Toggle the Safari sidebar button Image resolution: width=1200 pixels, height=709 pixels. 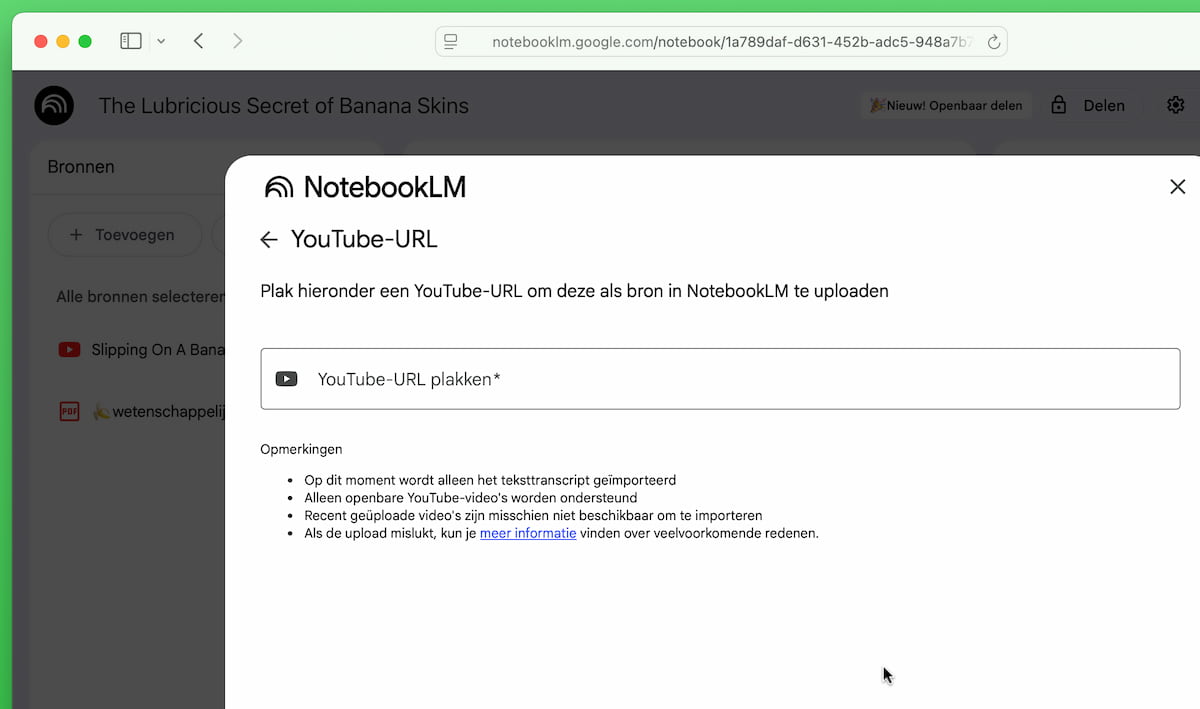click(131, 41)
